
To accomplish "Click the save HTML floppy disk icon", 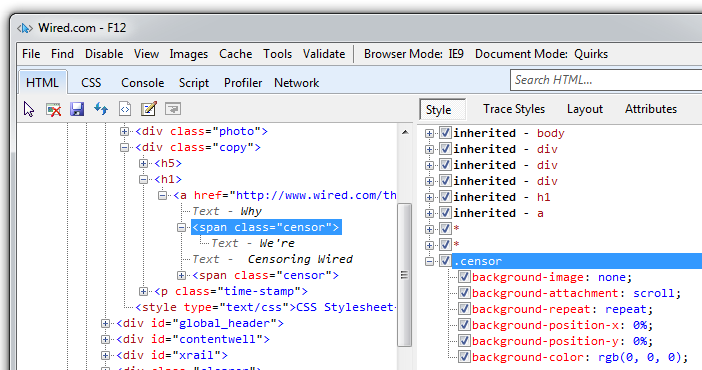I will 77,109.
